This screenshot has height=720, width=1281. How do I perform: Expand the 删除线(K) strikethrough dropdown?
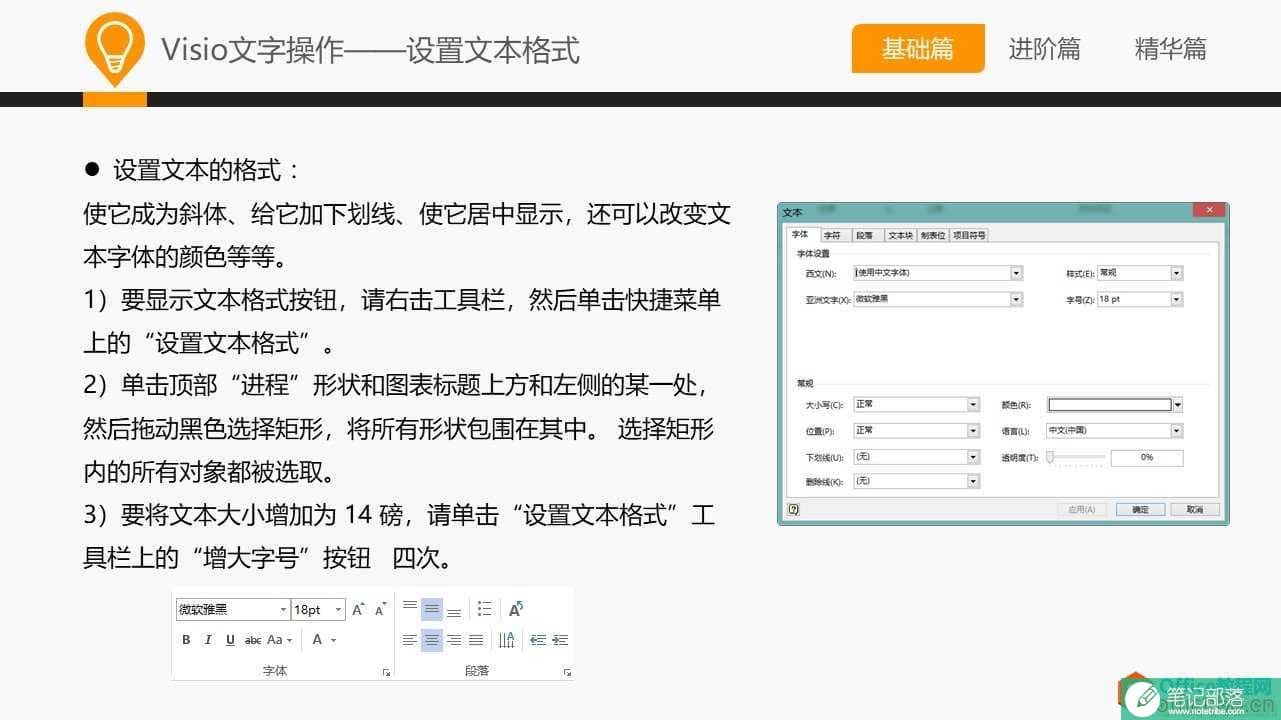973,482
